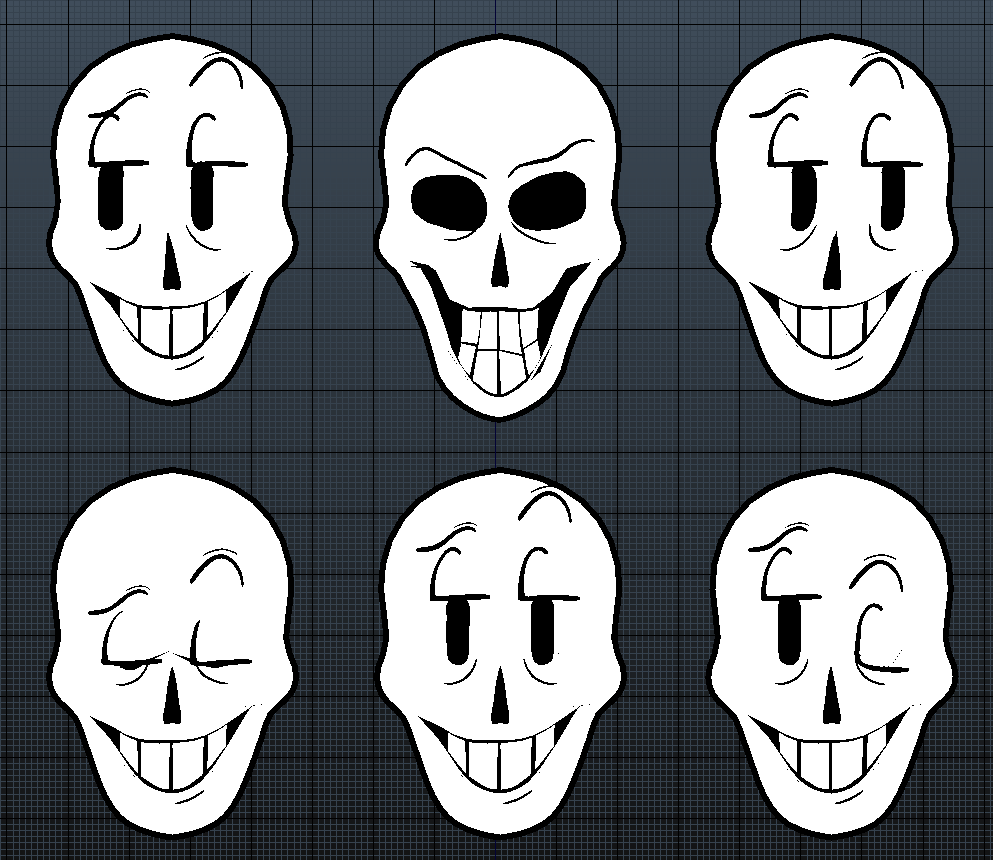Select the angry skull with hollow eye sockets
The height and width of the screenshot is (860, 993).
499,227
